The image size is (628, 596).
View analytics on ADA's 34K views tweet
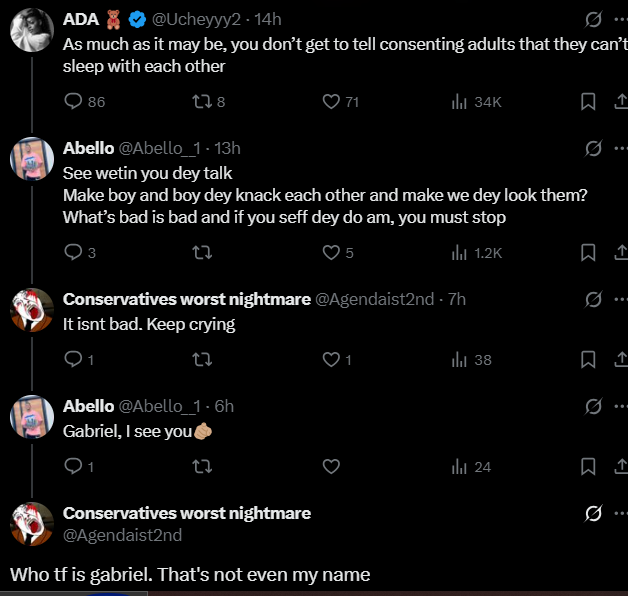click(460, 101)
